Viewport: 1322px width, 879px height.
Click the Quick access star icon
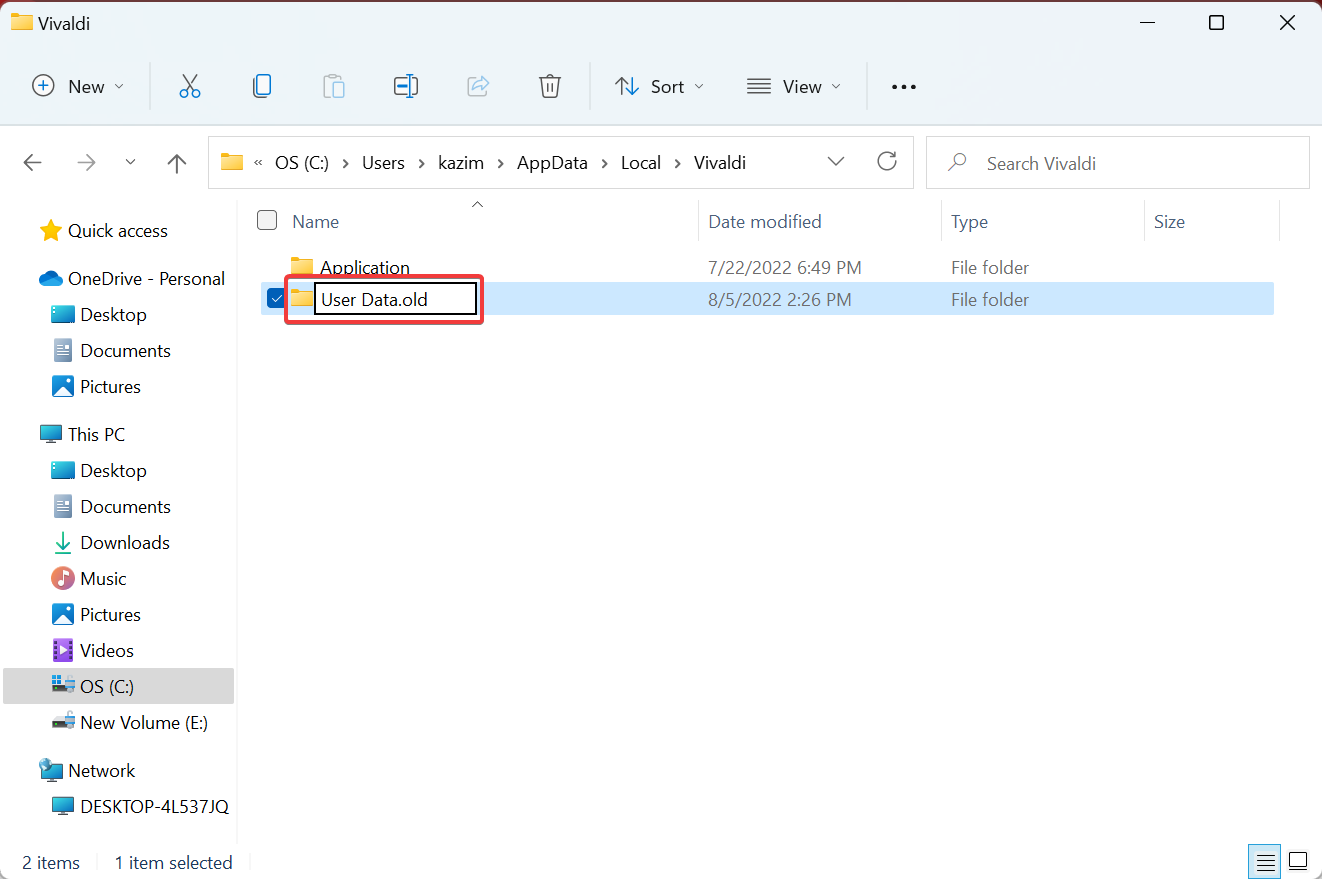(50, 231)
